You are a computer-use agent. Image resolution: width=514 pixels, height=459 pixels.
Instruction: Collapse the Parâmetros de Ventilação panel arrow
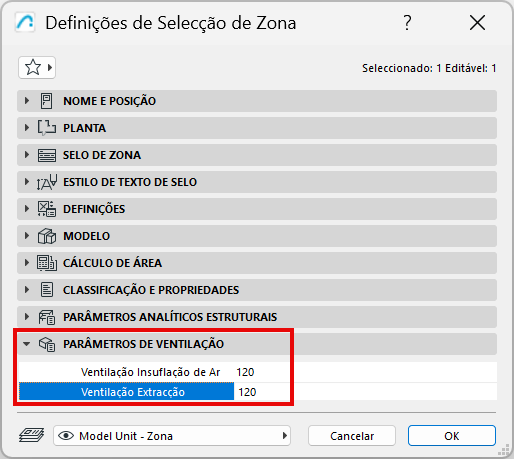tap(27, 344)
